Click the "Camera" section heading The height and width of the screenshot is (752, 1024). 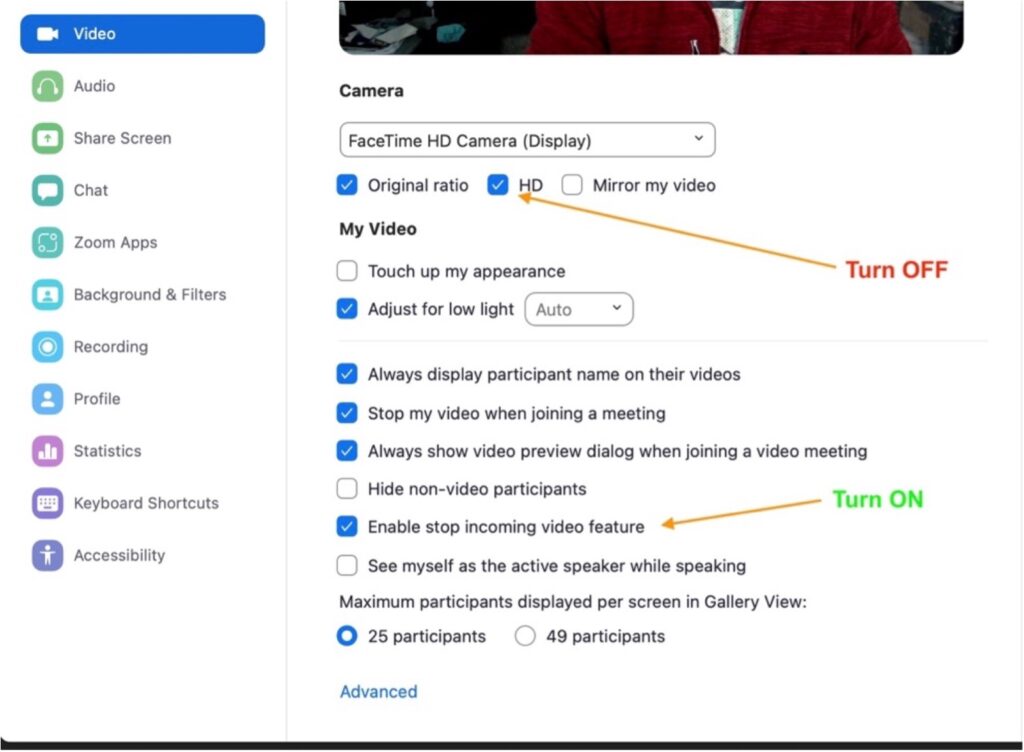click(x=371, y=91)
